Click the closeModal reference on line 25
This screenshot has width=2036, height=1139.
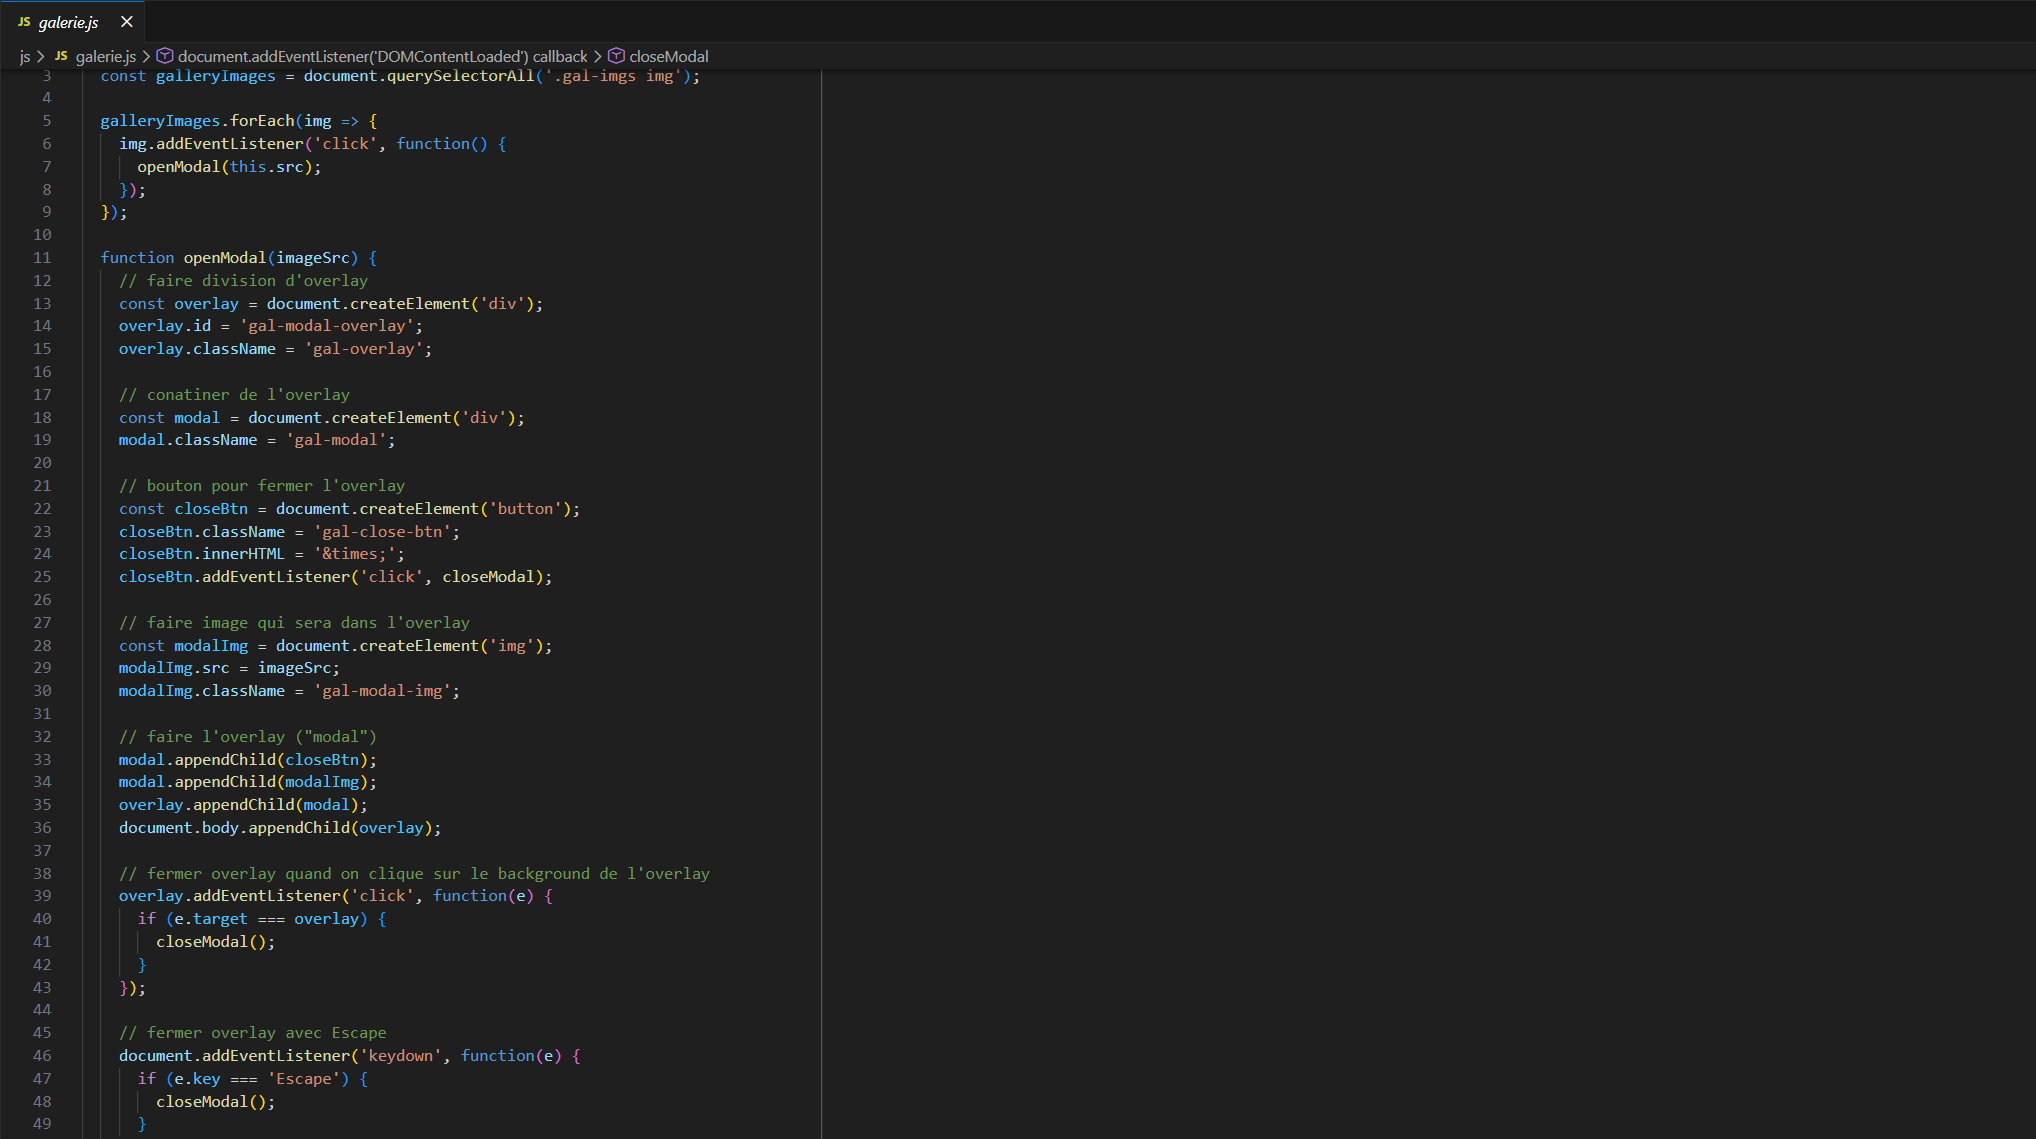tap(488, 577)
